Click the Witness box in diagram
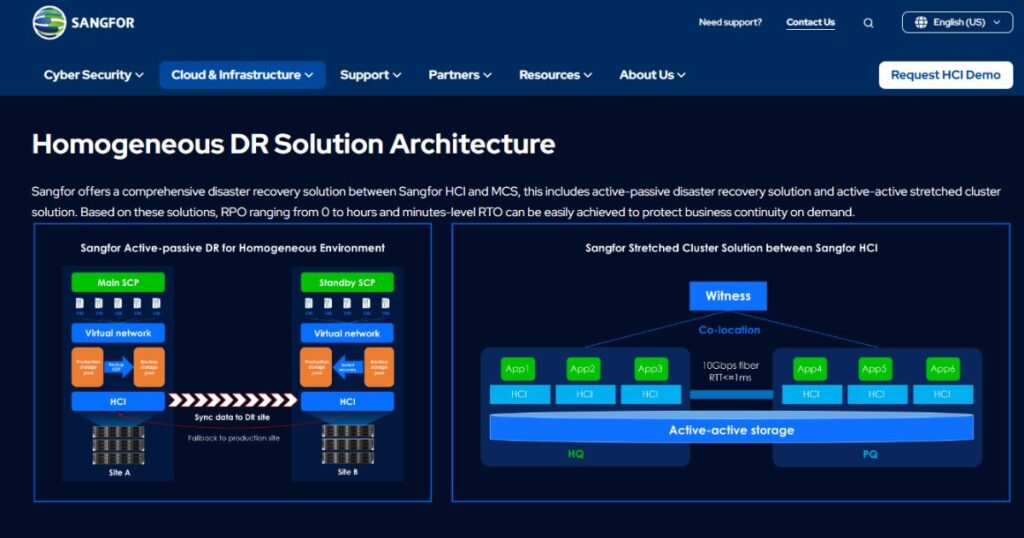The height and width of the screenshot is (538, 1024). click(728, 296)
